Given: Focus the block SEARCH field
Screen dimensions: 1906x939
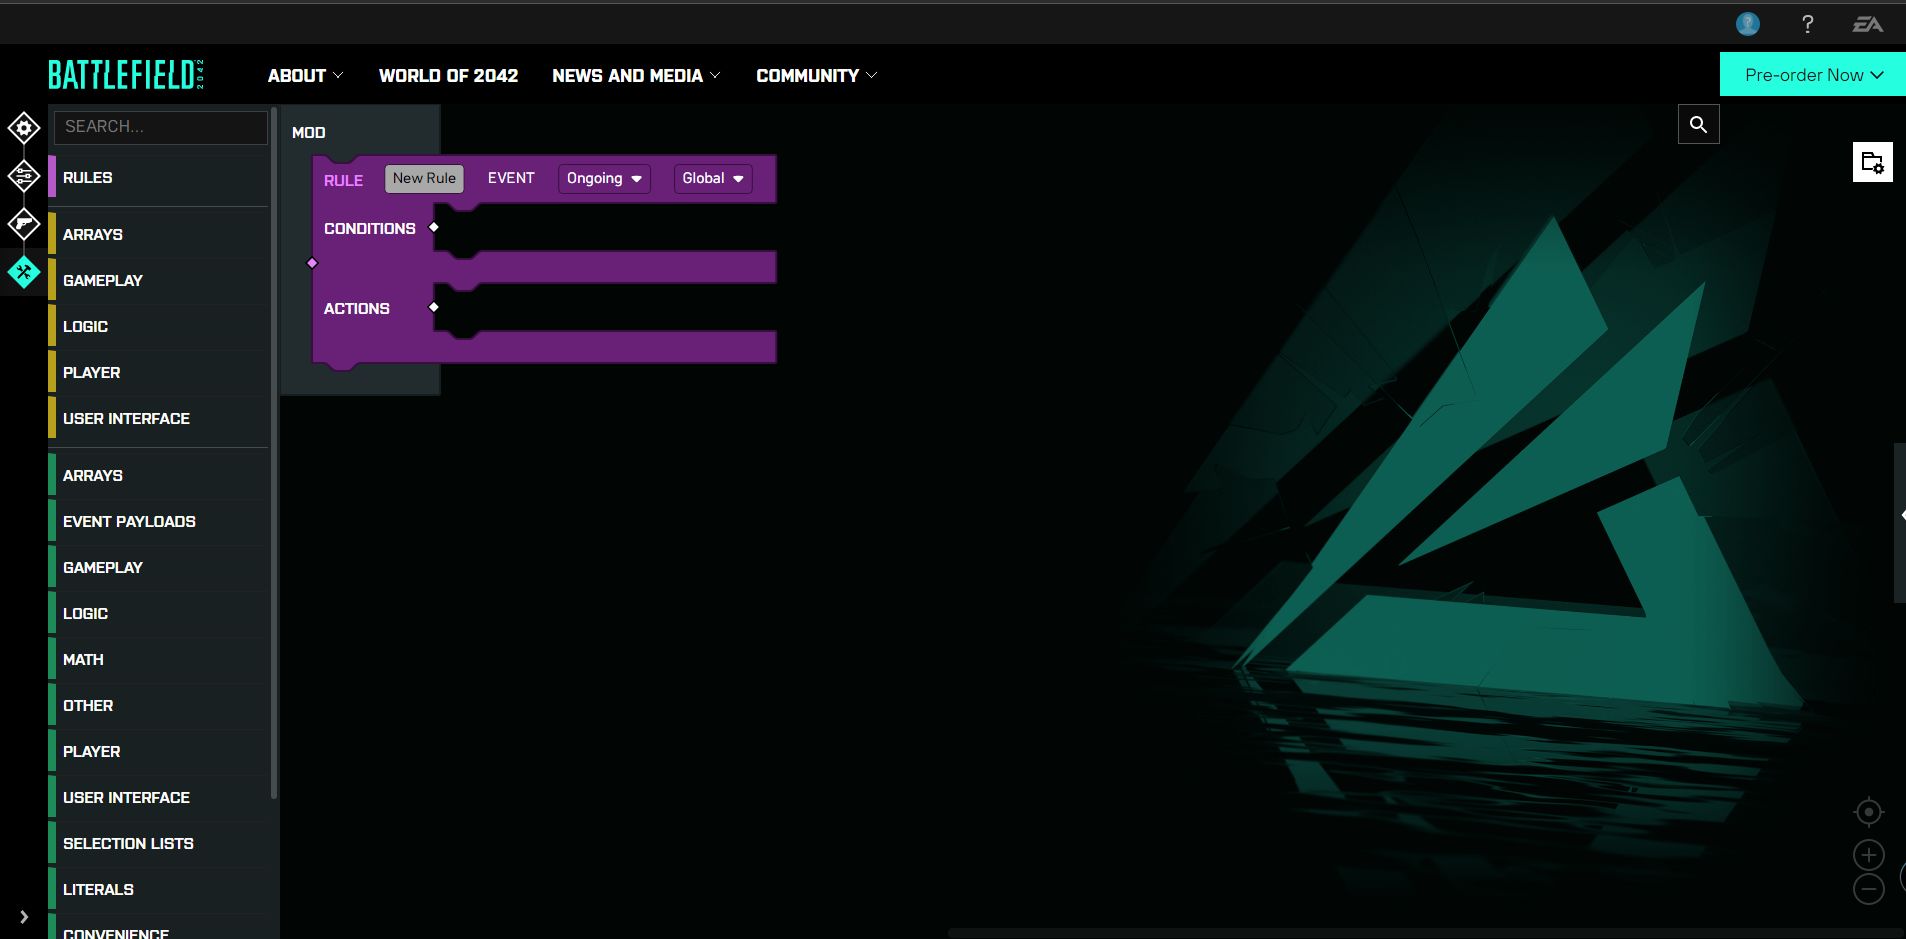Looking at the screenshot, I should (x=160, y=127).
